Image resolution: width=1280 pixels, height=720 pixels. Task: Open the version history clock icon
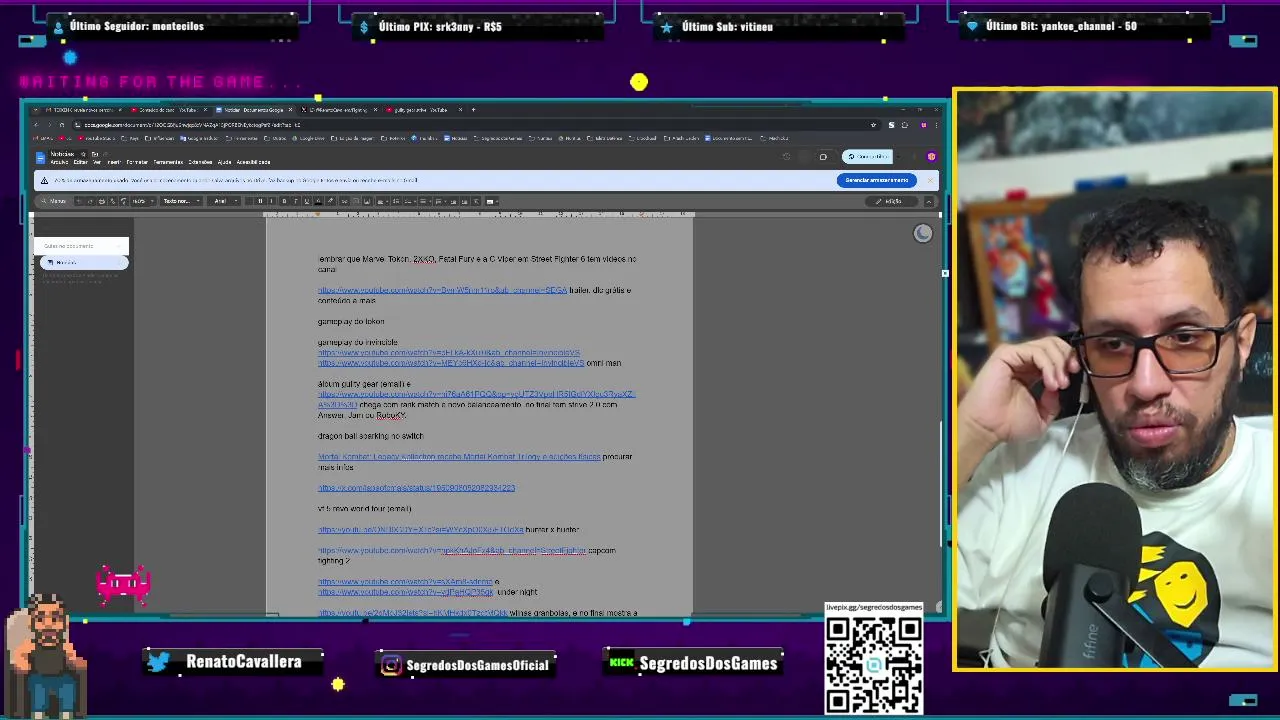(x=786, y=157)
